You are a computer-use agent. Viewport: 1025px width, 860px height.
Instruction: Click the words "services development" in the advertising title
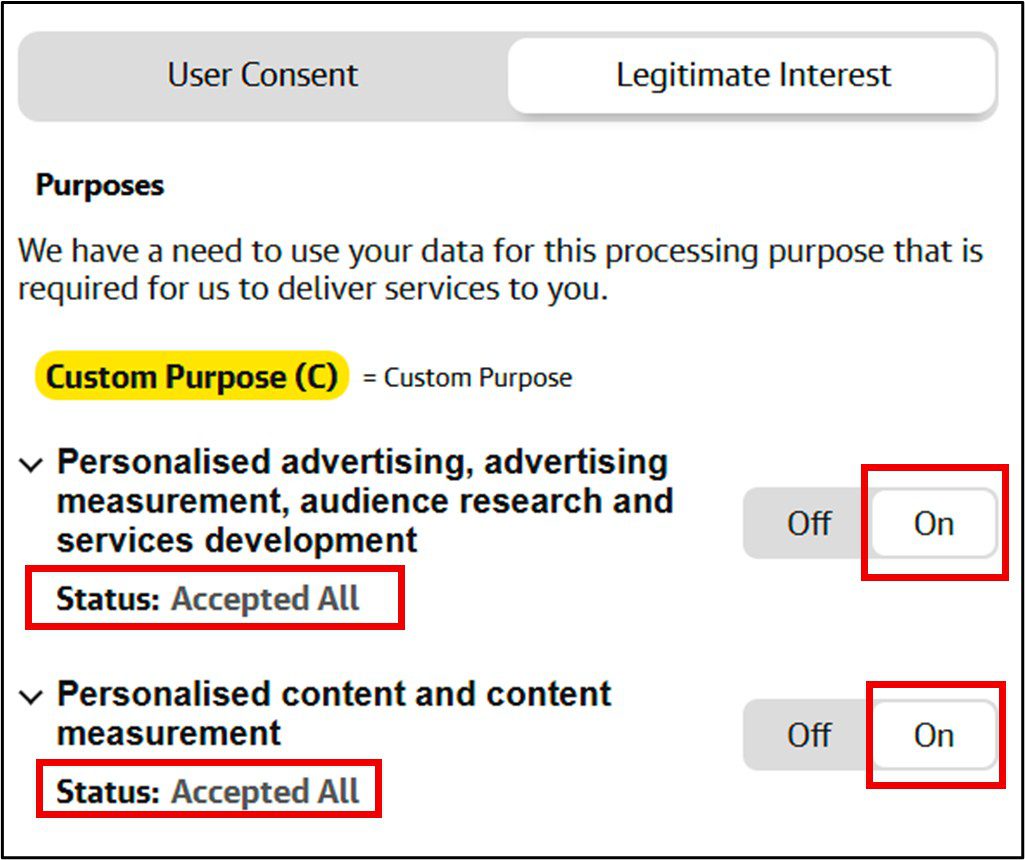(237, 540)
